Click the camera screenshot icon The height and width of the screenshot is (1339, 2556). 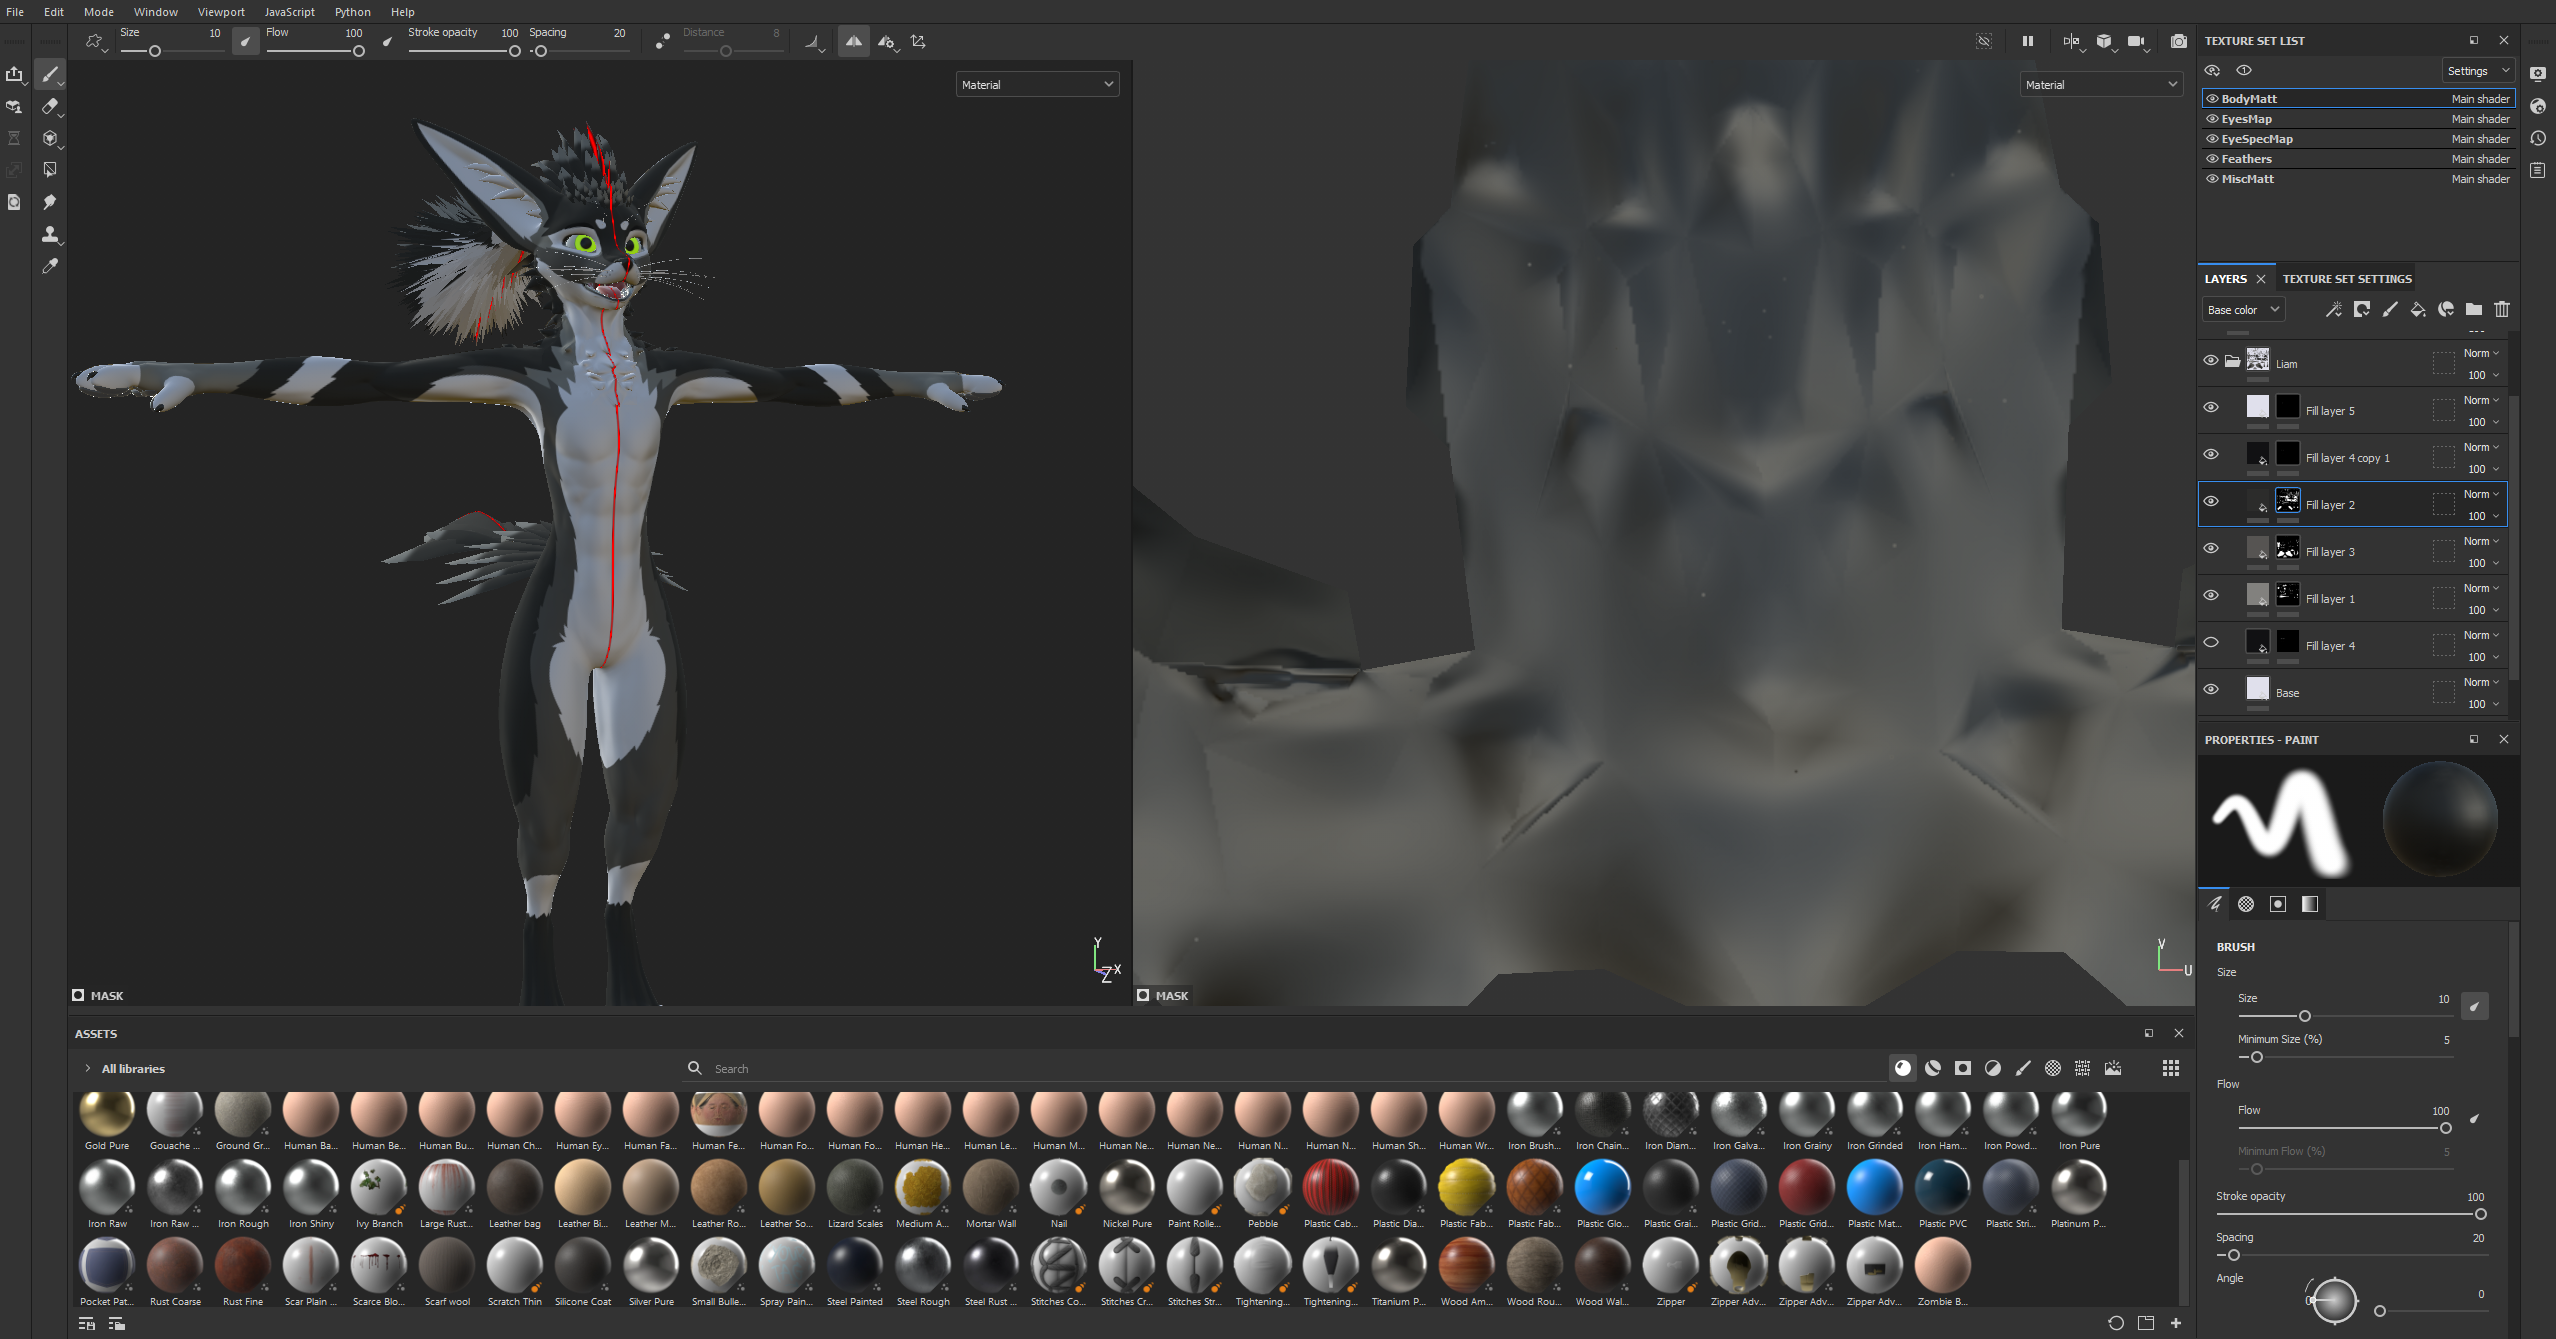tap(2178, 41)
